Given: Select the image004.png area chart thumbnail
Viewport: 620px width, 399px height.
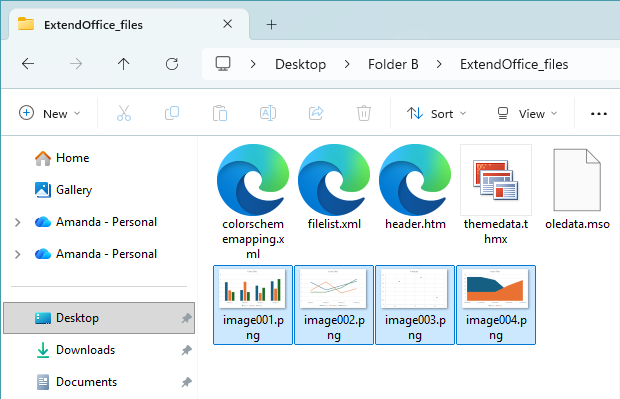Looking at the screenshot, I should (x=495, y=289).
